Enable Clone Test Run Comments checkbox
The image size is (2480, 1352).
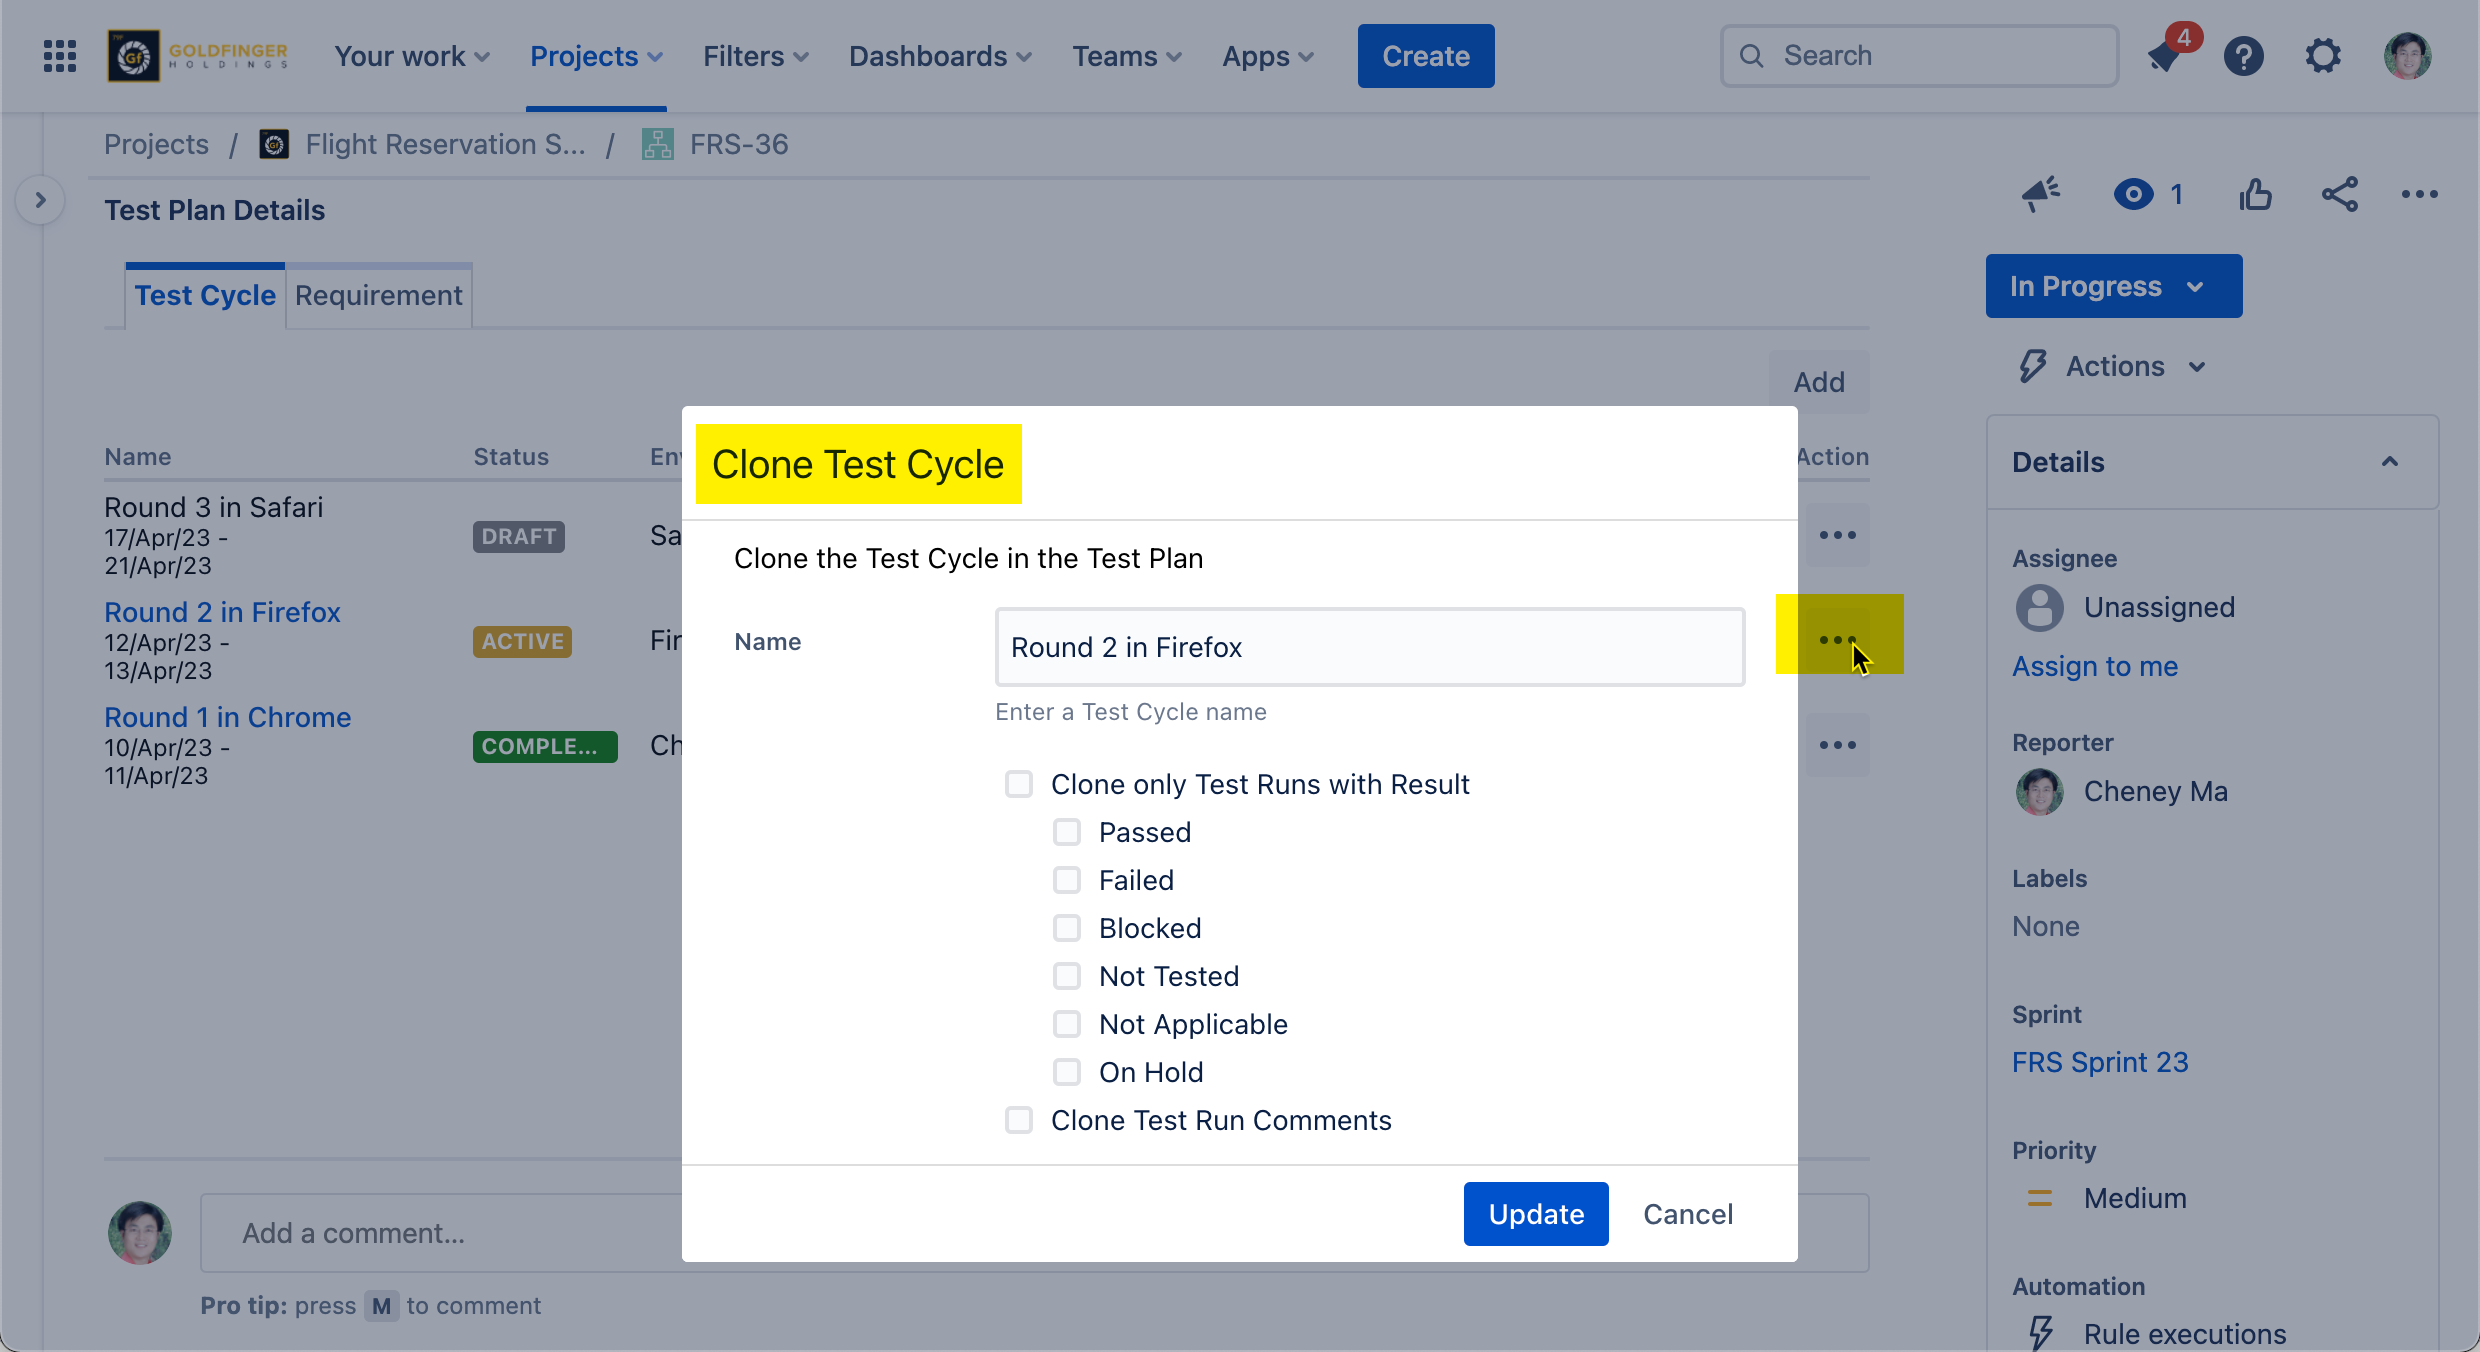click(1019, 1120)
